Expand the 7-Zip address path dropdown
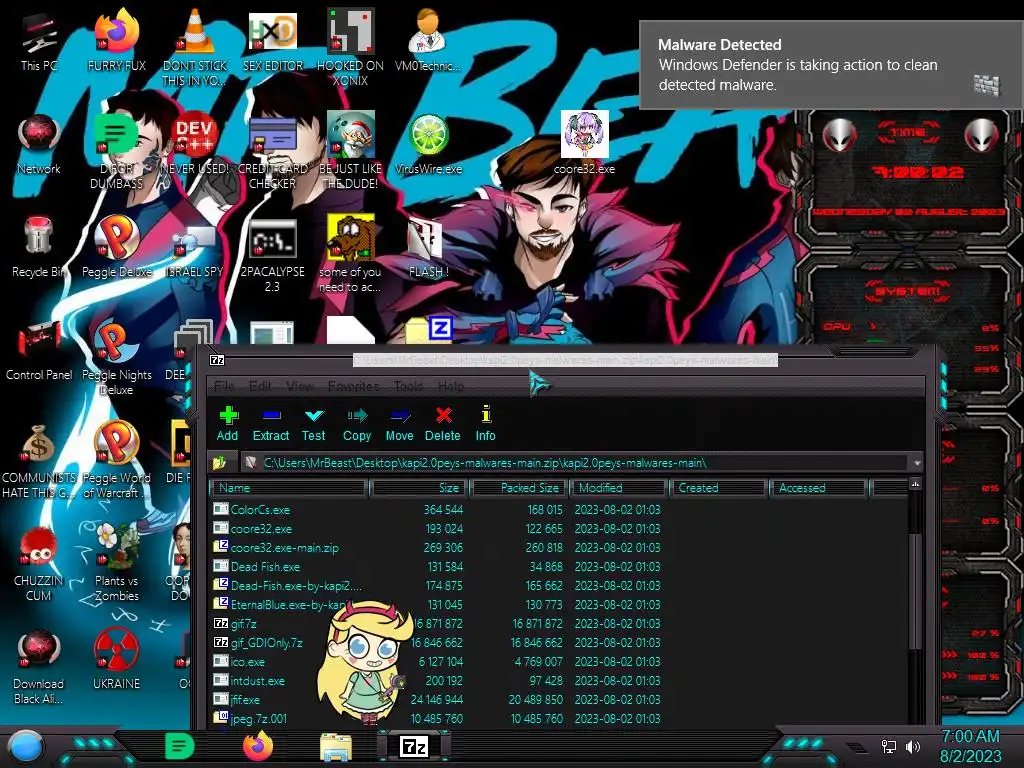This screenshot has width=1024, height=768. pos(917,463)
